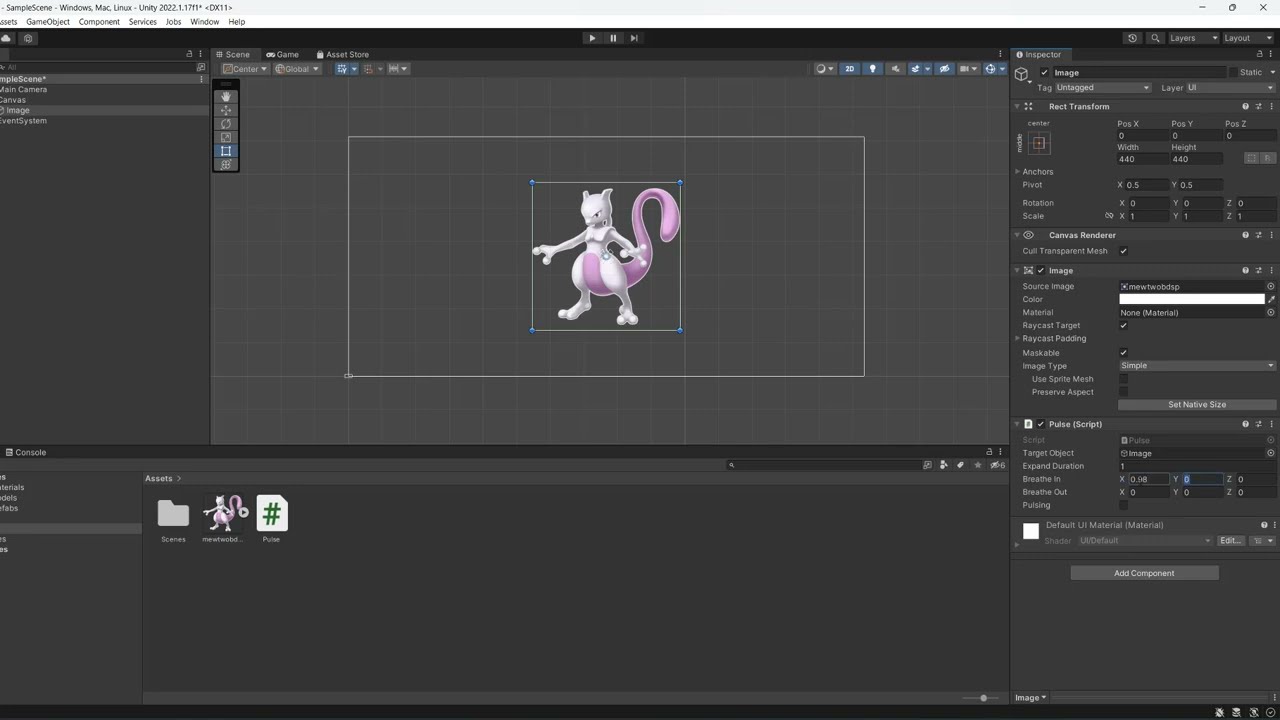Toggle scene lighting bulb icon
Image resolution: width=1280 pixels, height=720 pixels.
pos(872,69)
